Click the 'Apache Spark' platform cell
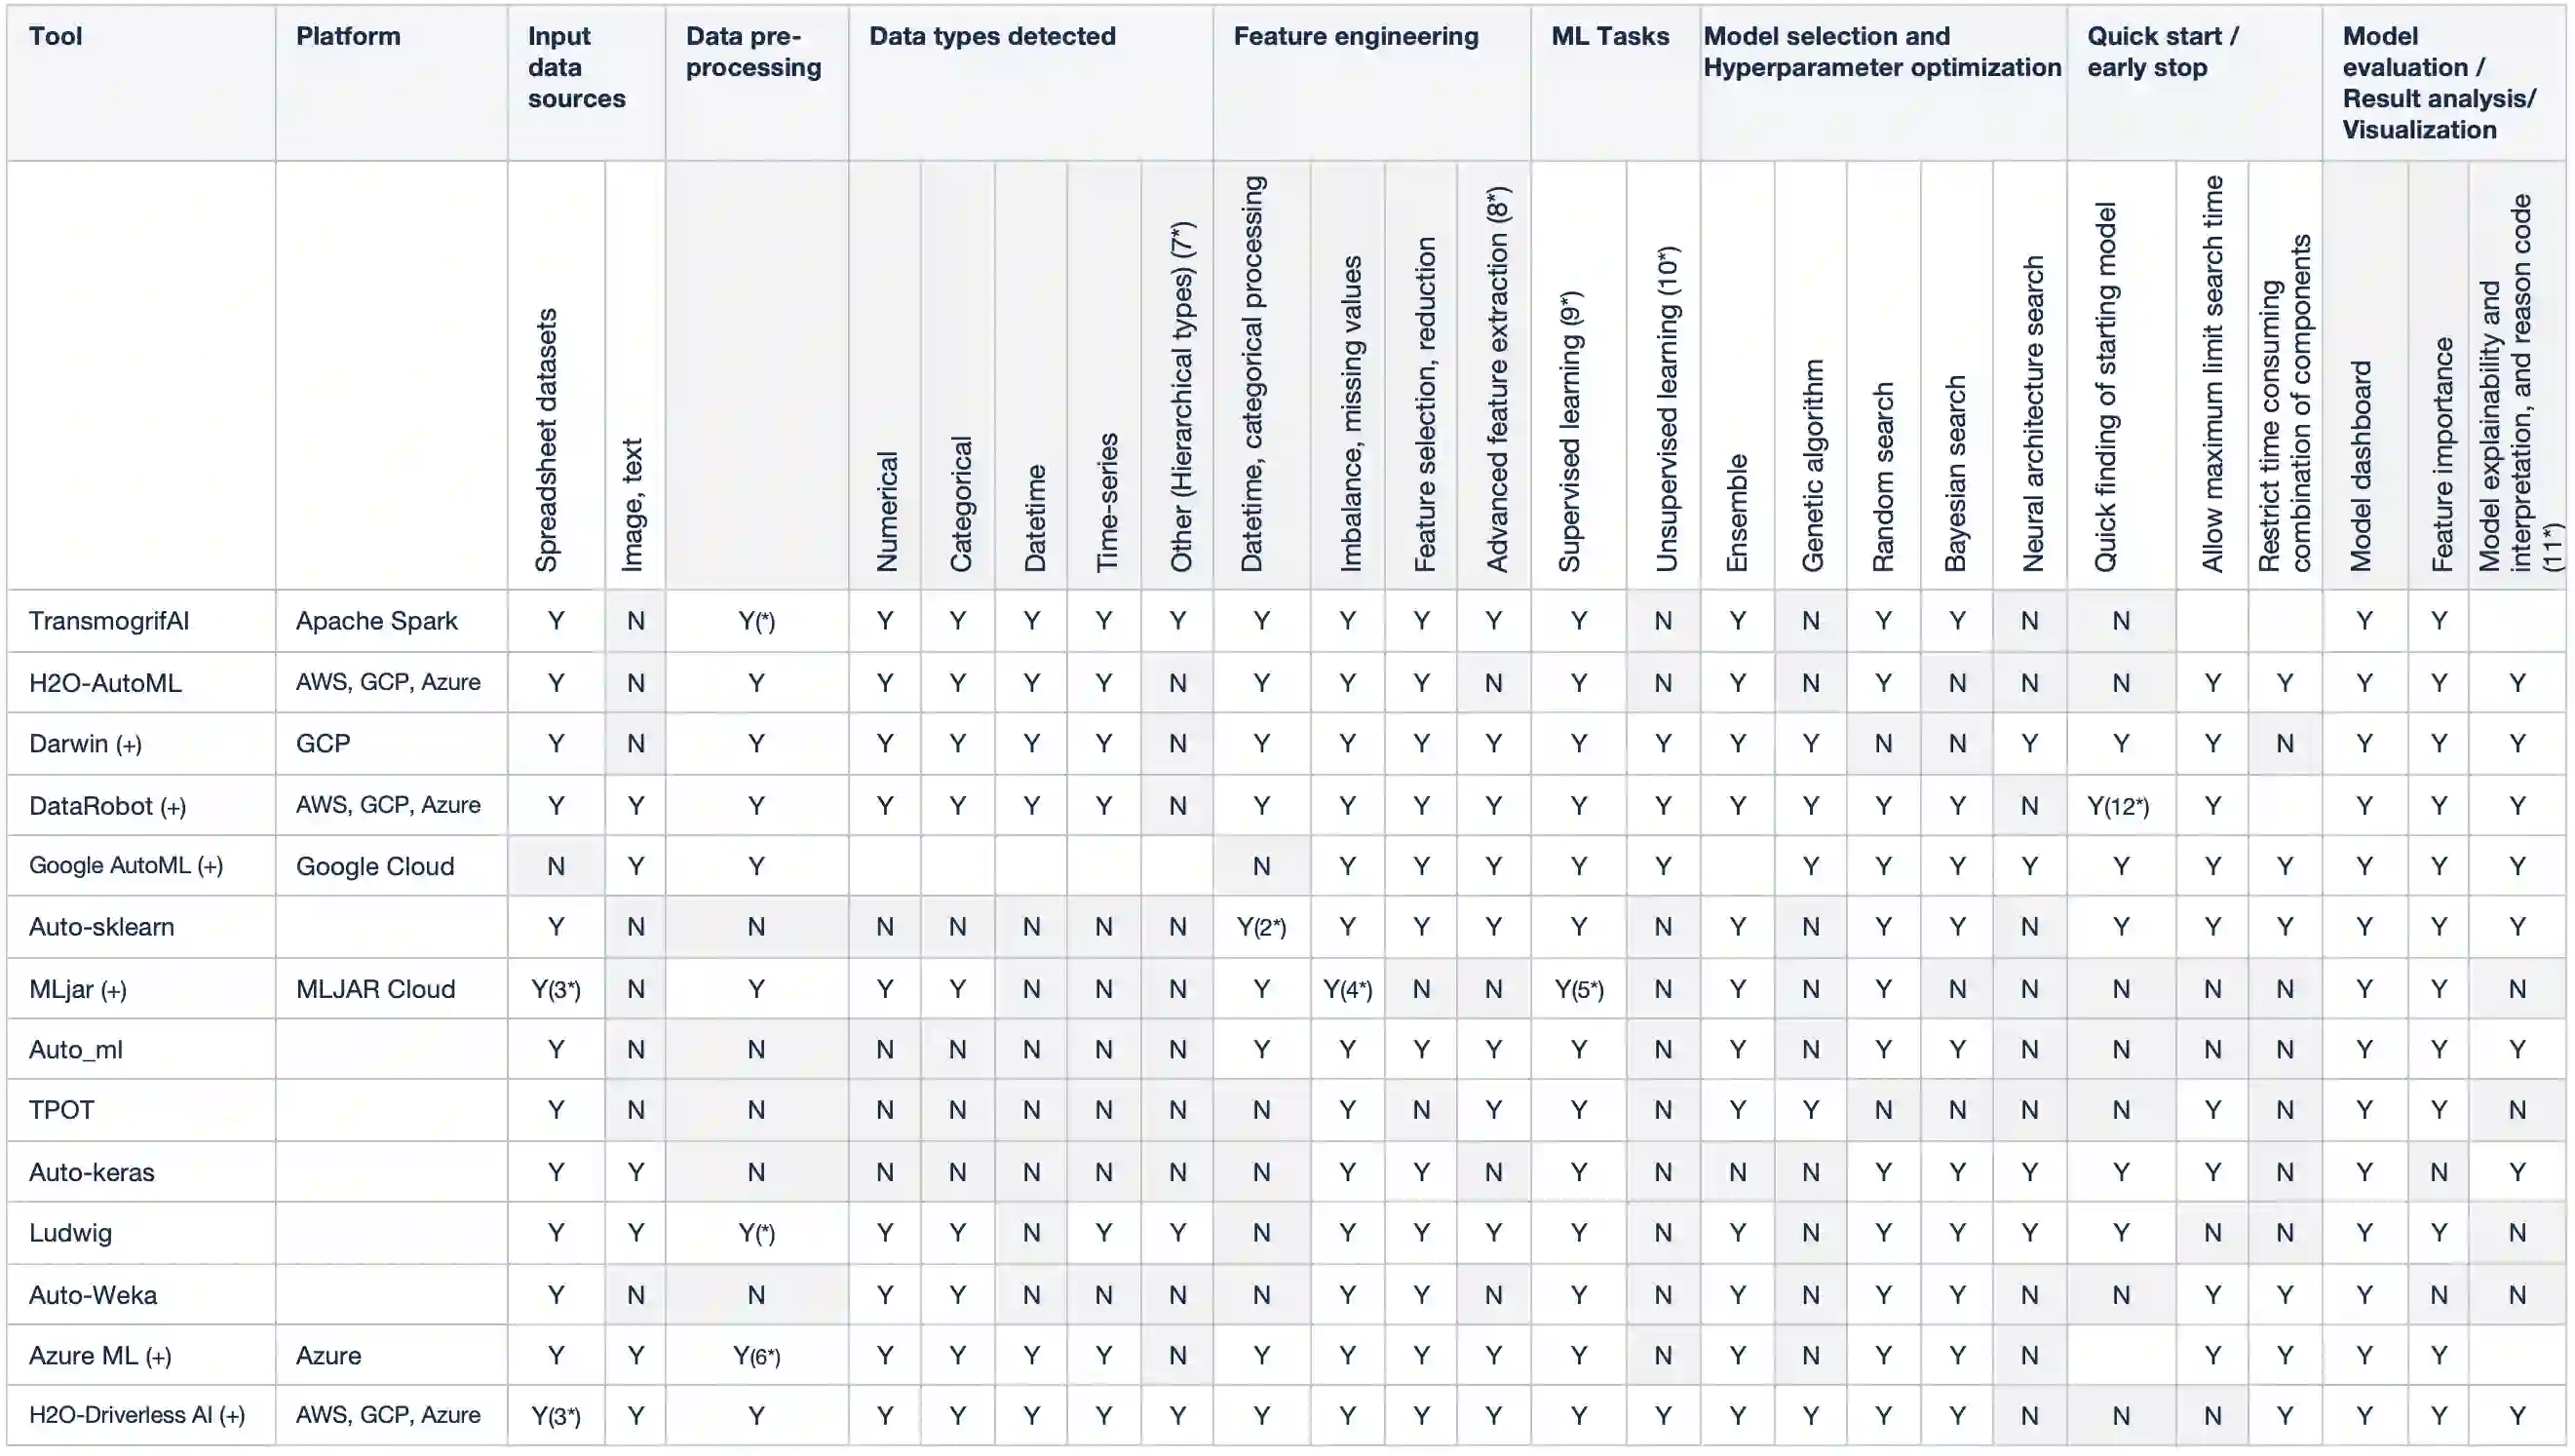This screenshot has height=1456, width=2575. 376,621
